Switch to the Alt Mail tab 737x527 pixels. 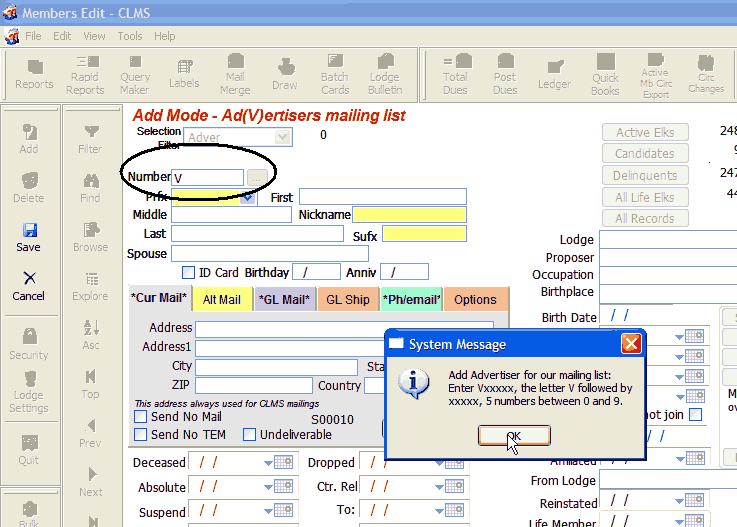pyautogui.click(x=222, y=299)
